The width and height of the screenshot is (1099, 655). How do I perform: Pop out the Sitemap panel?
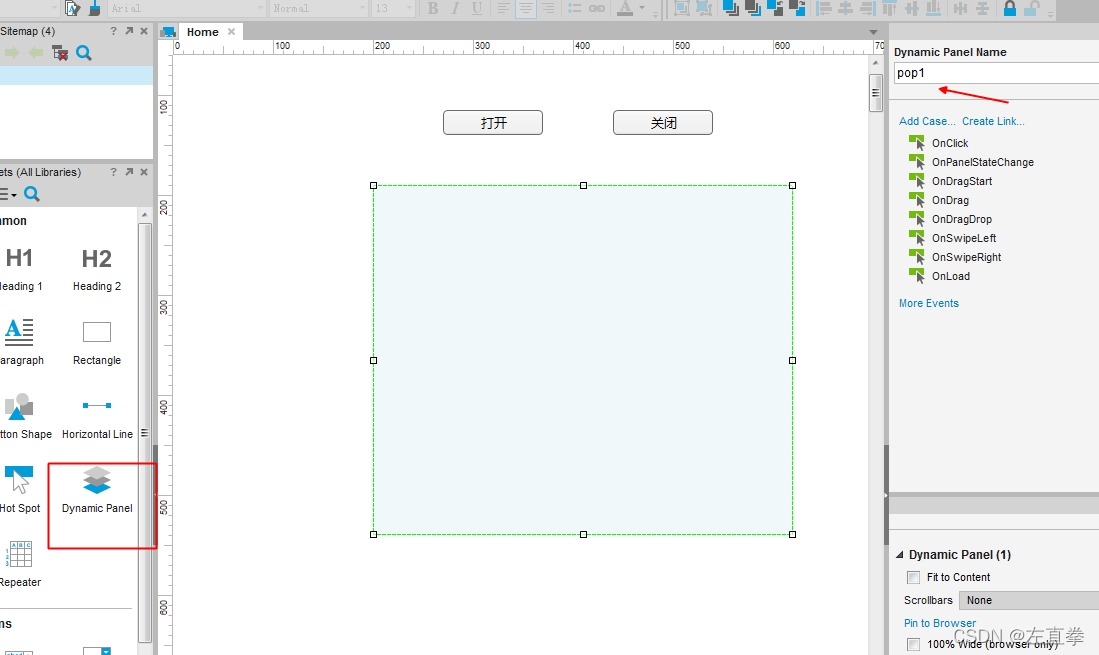point(129,31)
